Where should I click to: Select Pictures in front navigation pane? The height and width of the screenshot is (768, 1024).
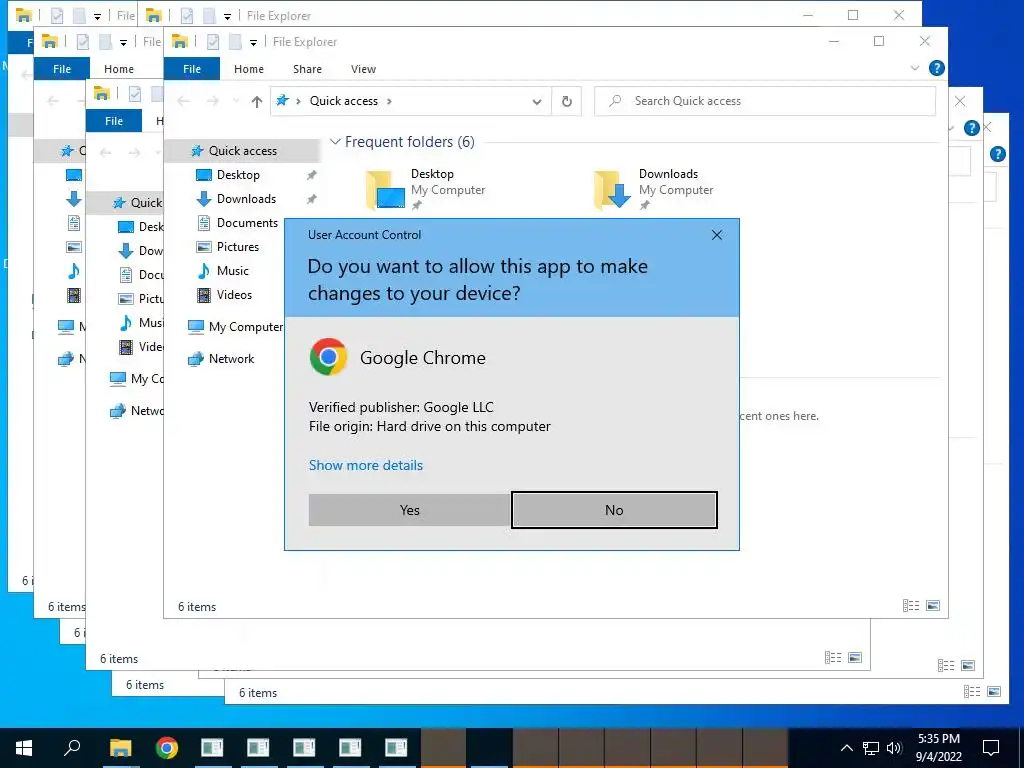pos(238,247)
